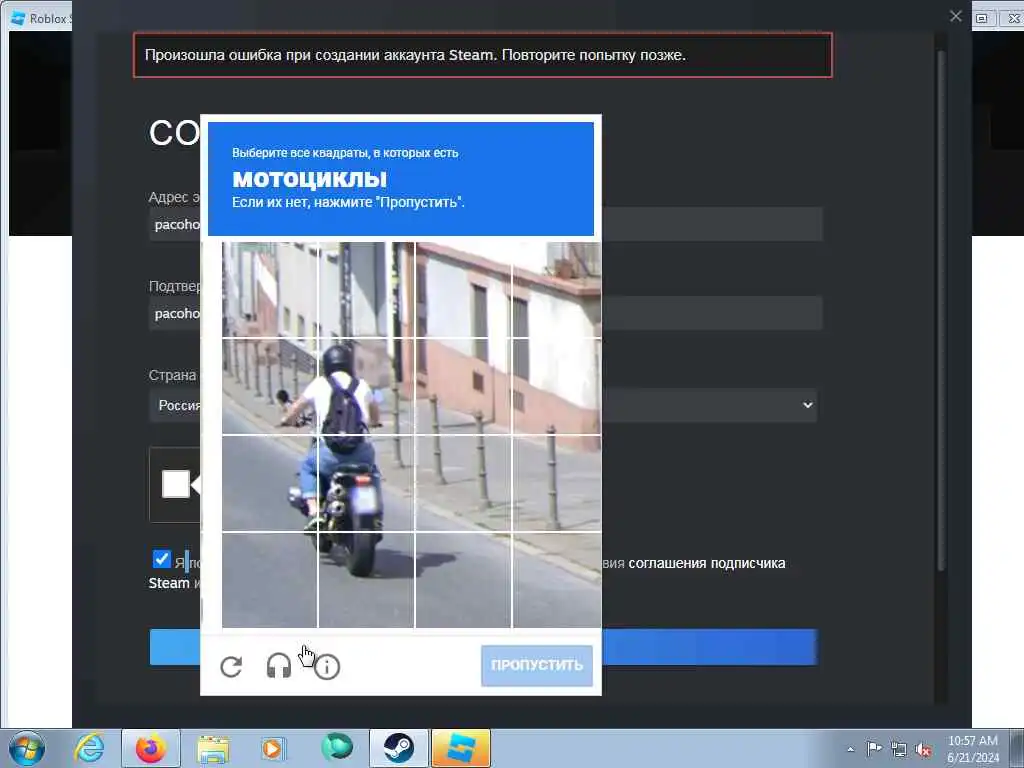Click the CAPTCHA reload challenge icon
The width and height of the screenshot is (1024, 768).
[231, 667]
